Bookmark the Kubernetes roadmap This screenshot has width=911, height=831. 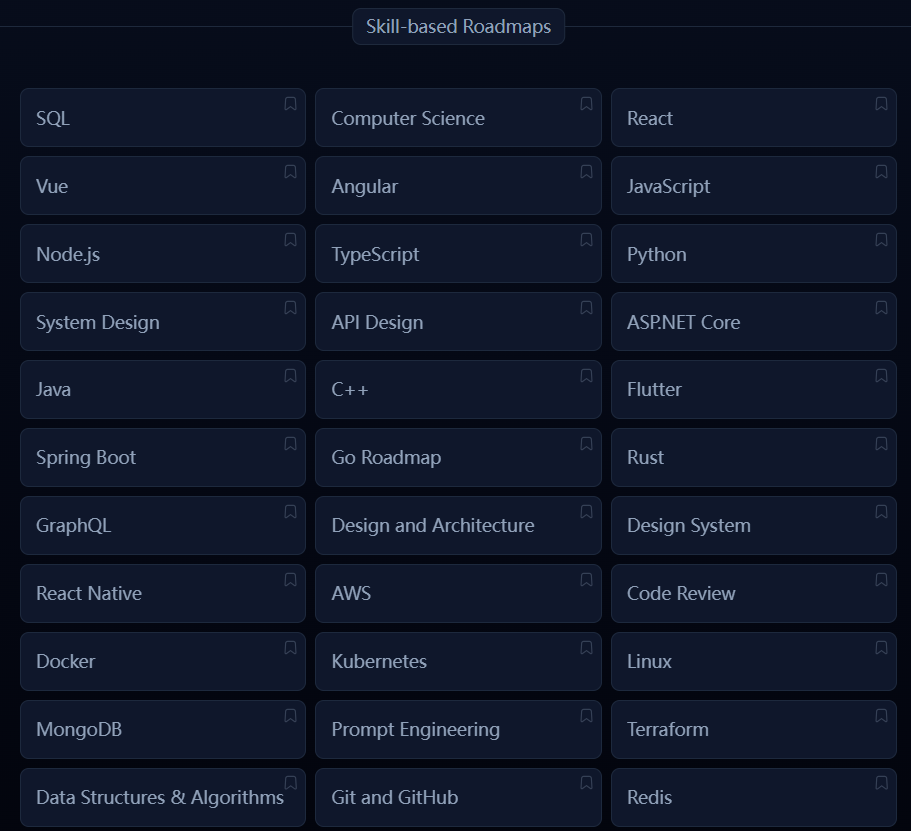(586, 647)
